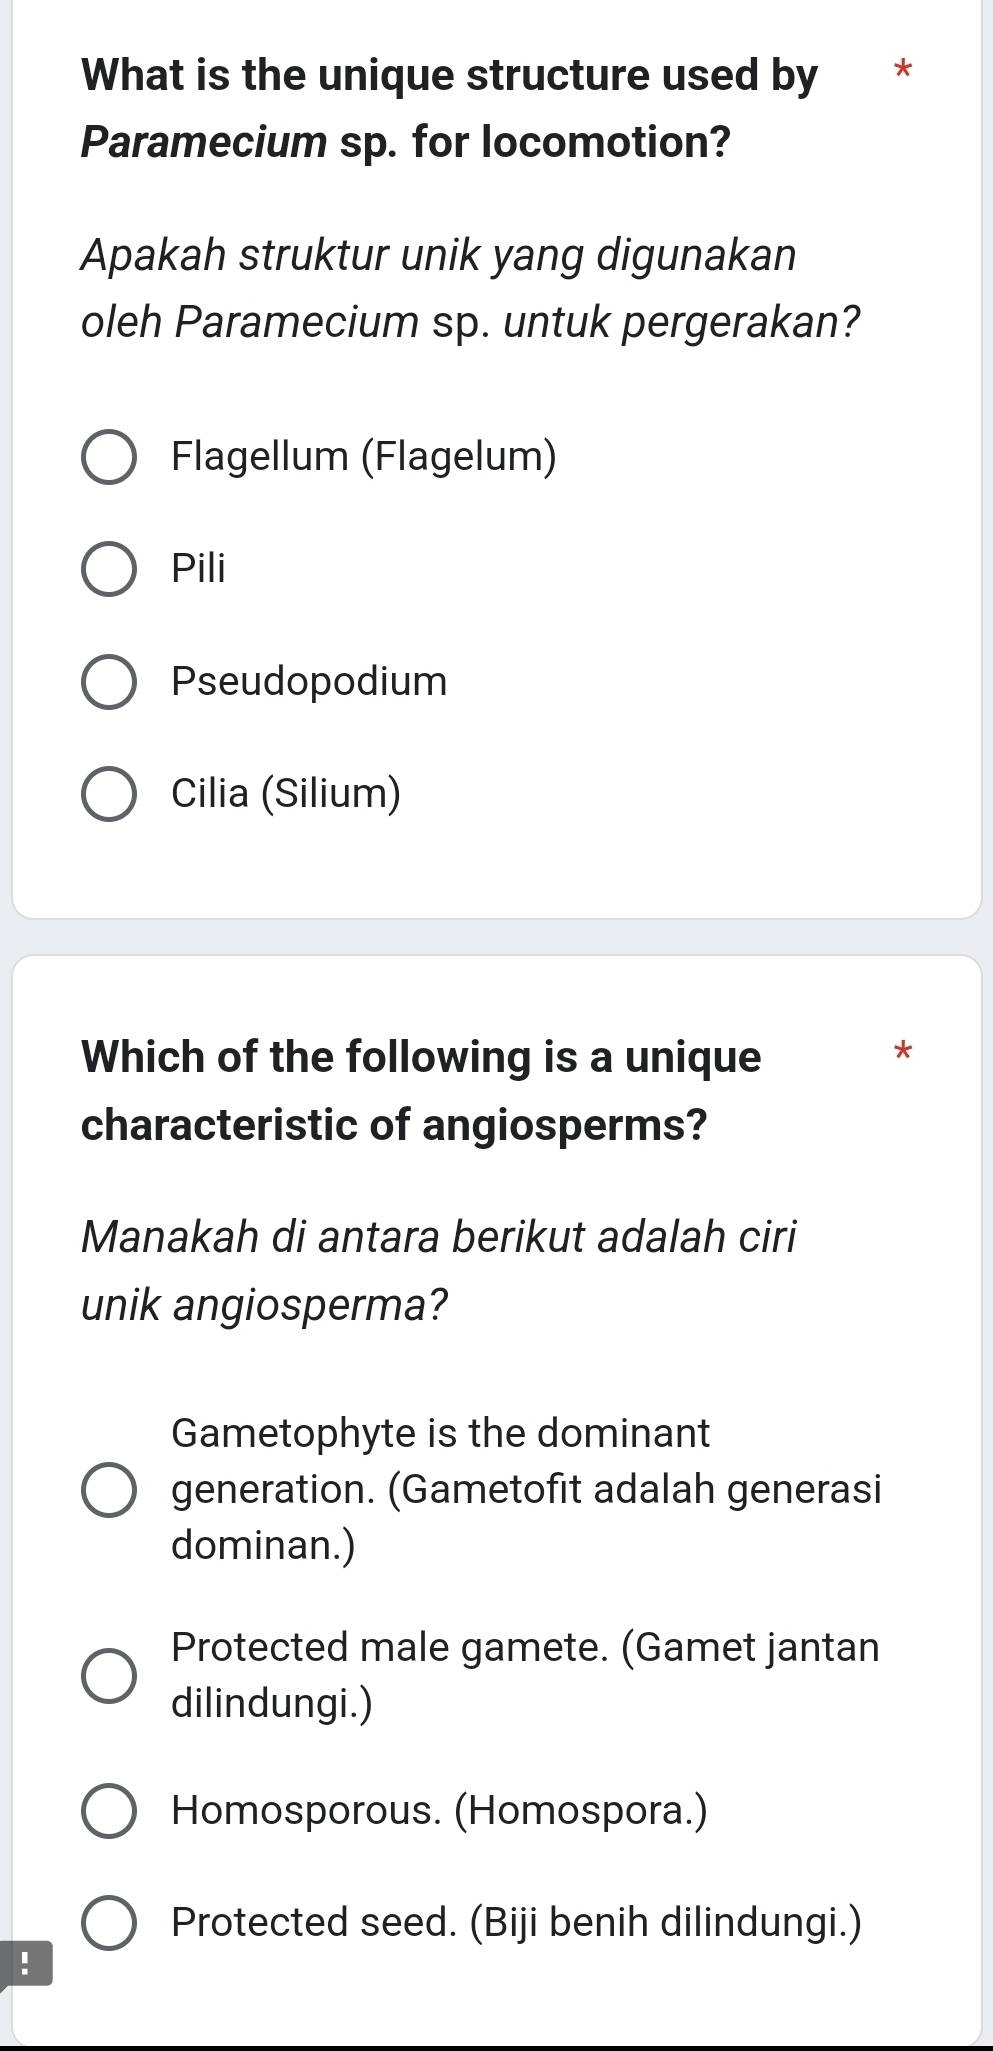Choose Pili as the answer
This screenshot has height=2051, width=993.
[112, 570]
